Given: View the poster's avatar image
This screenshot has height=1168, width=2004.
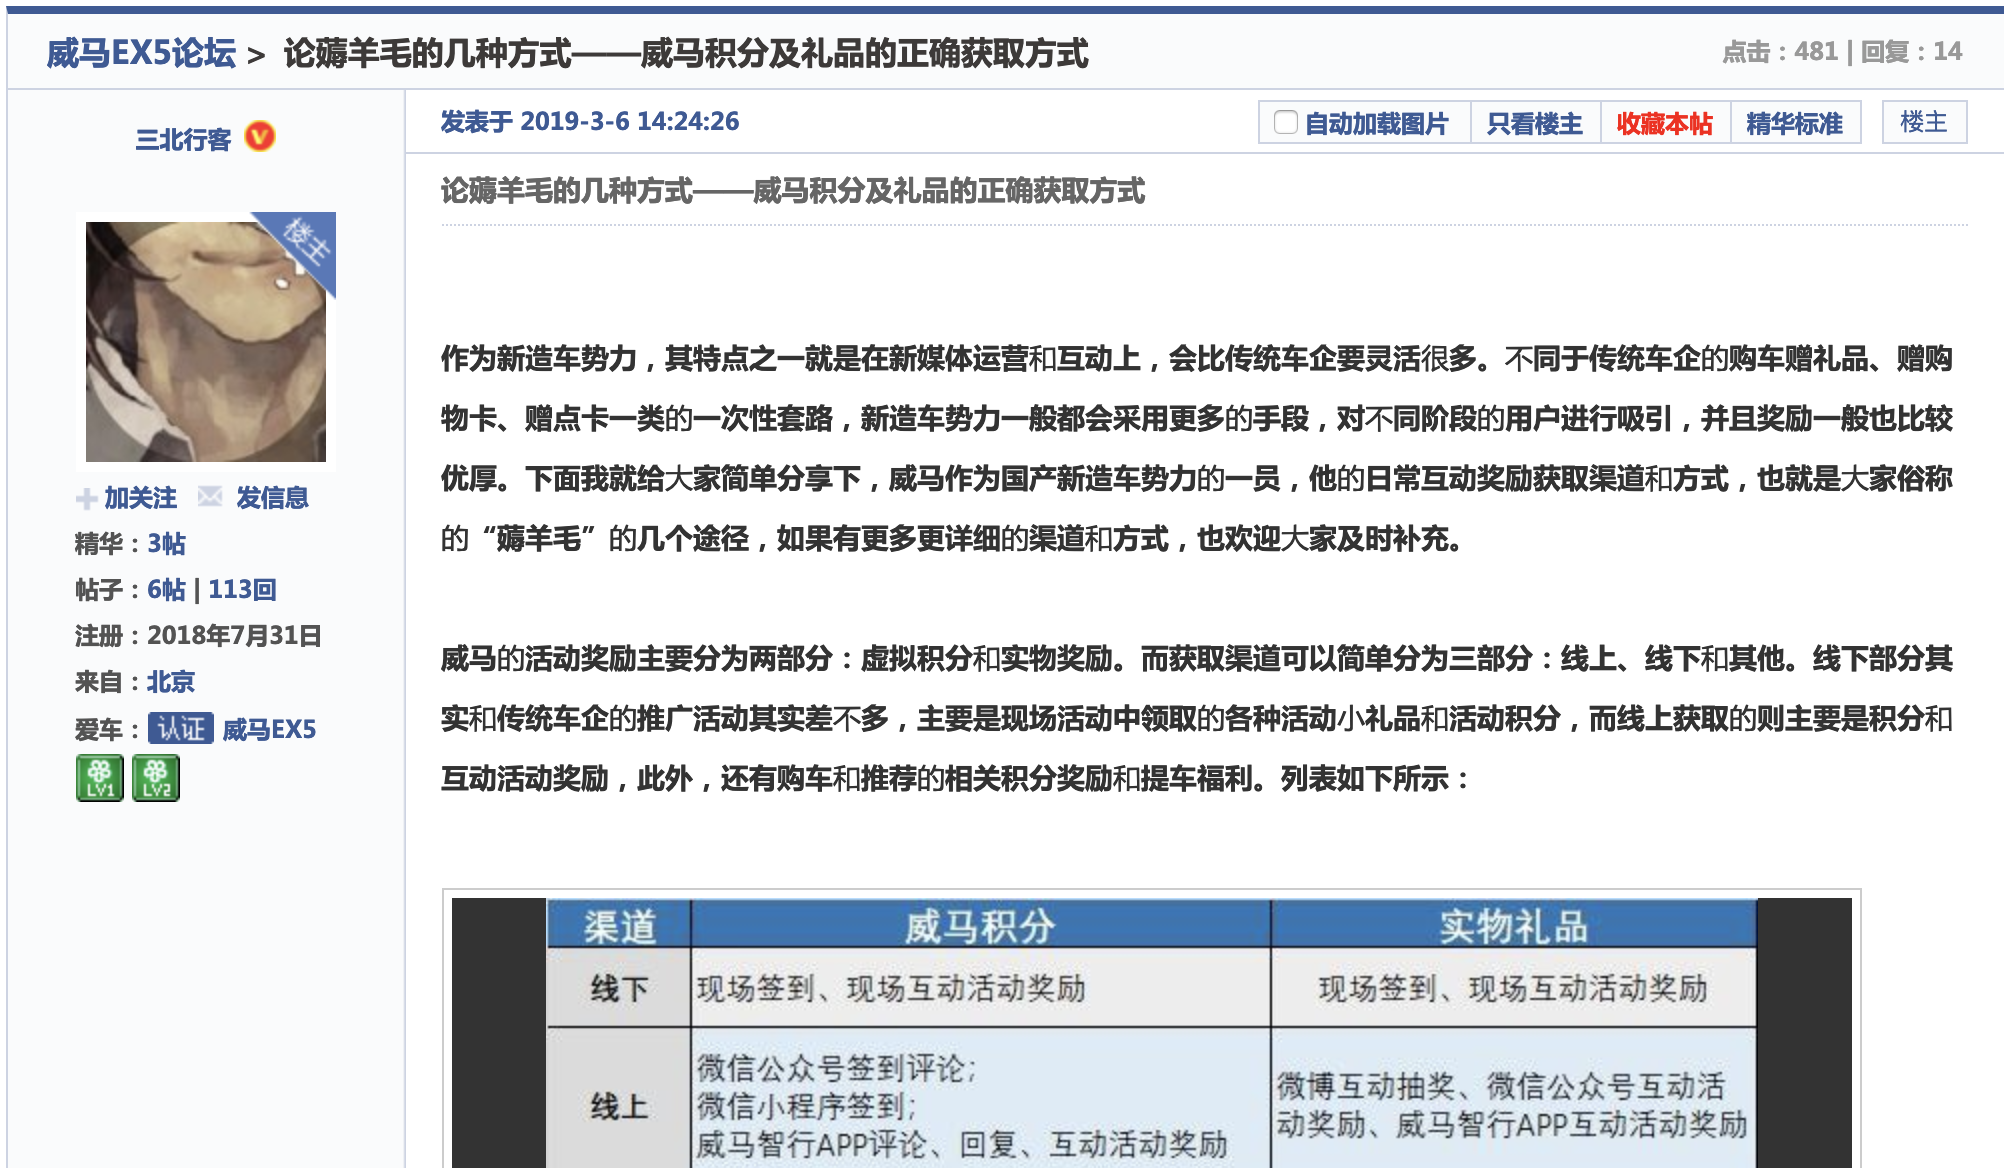Looking at the screenshot, I should tap(206, 342).
